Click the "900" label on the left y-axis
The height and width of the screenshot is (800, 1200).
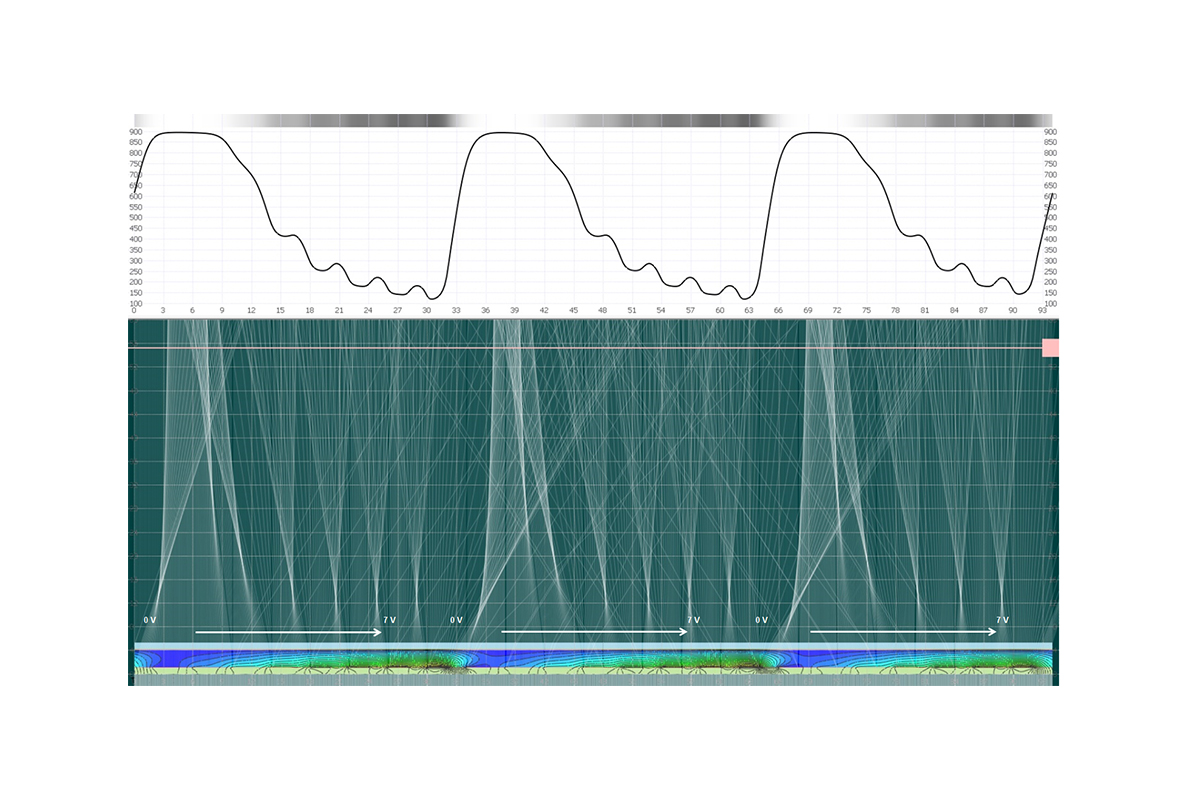tap(136, 132)
